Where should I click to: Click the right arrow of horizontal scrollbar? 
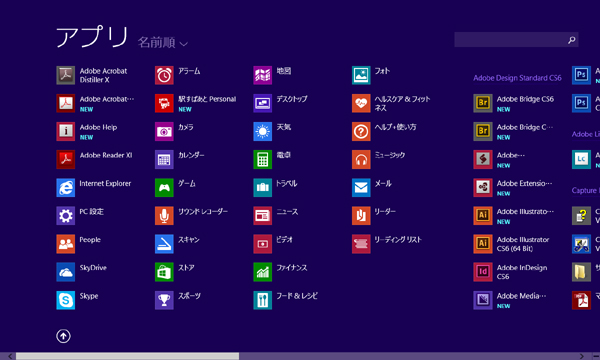582,356
